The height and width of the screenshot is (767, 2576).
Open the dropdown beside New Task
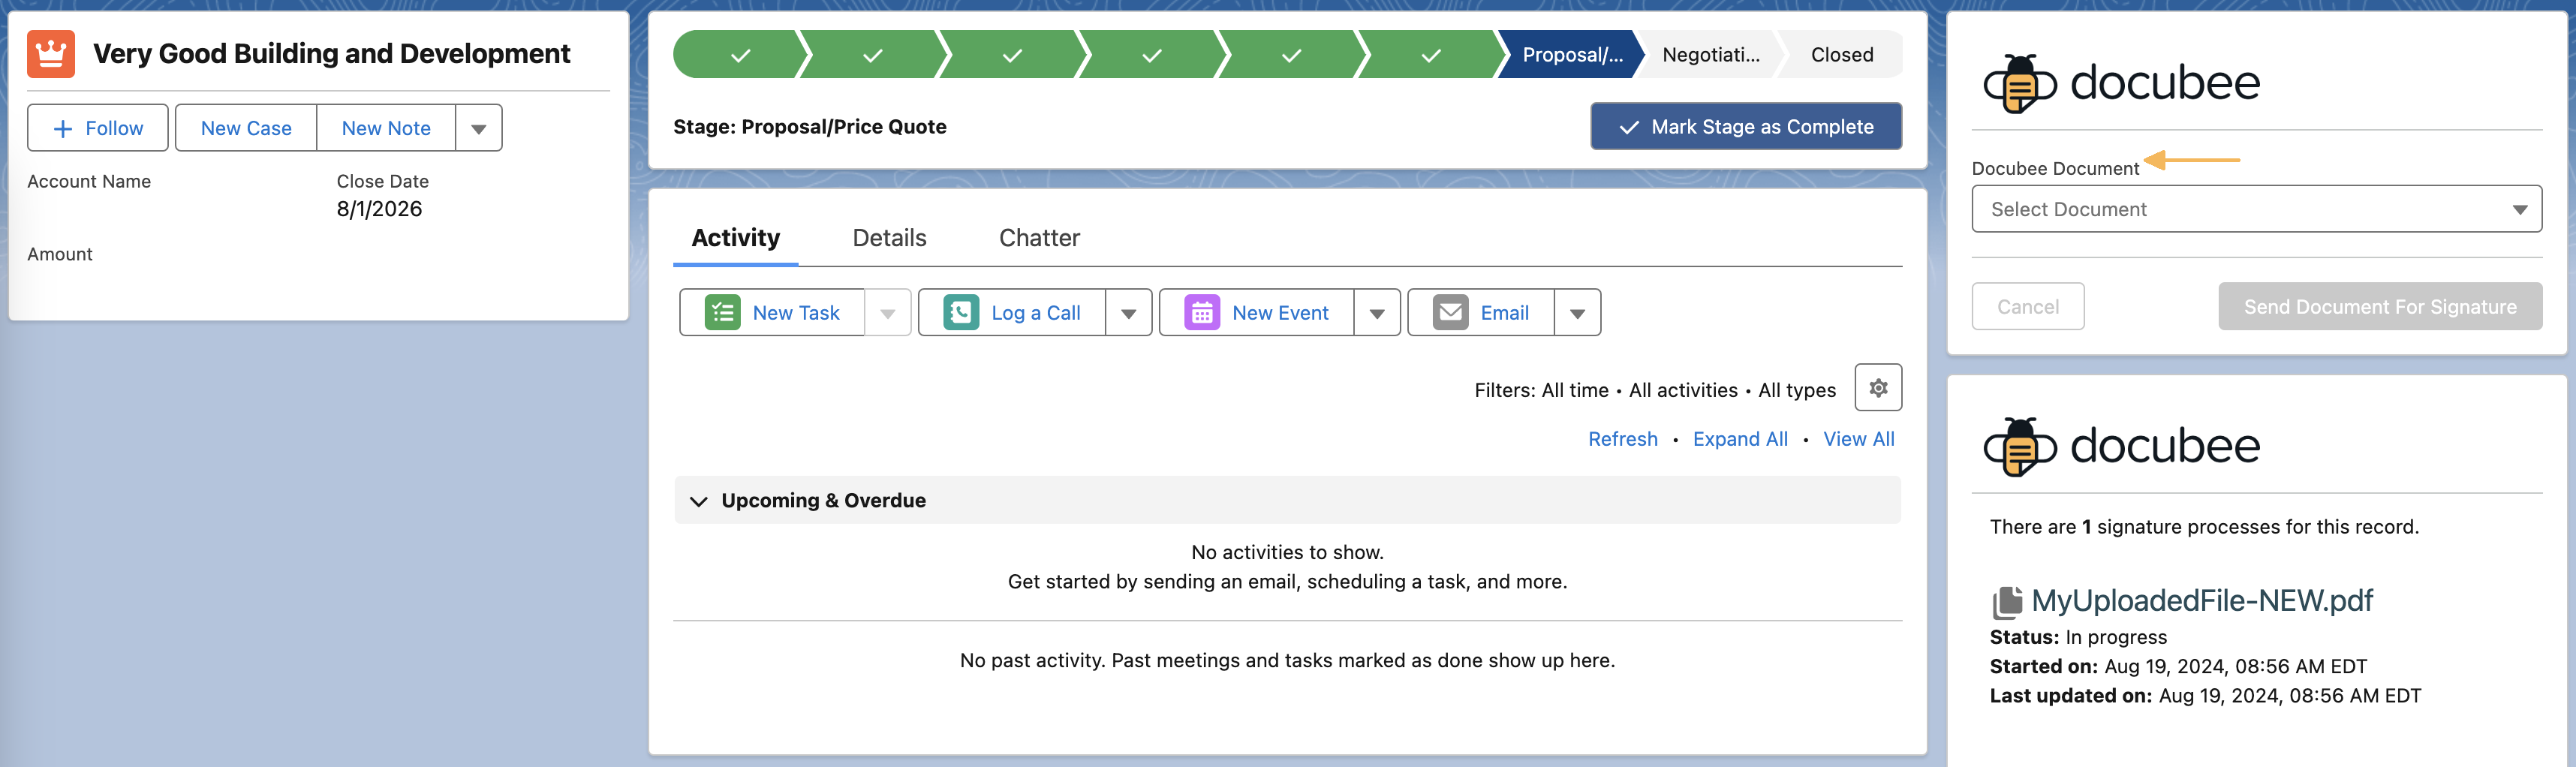[x=888, y=313]
